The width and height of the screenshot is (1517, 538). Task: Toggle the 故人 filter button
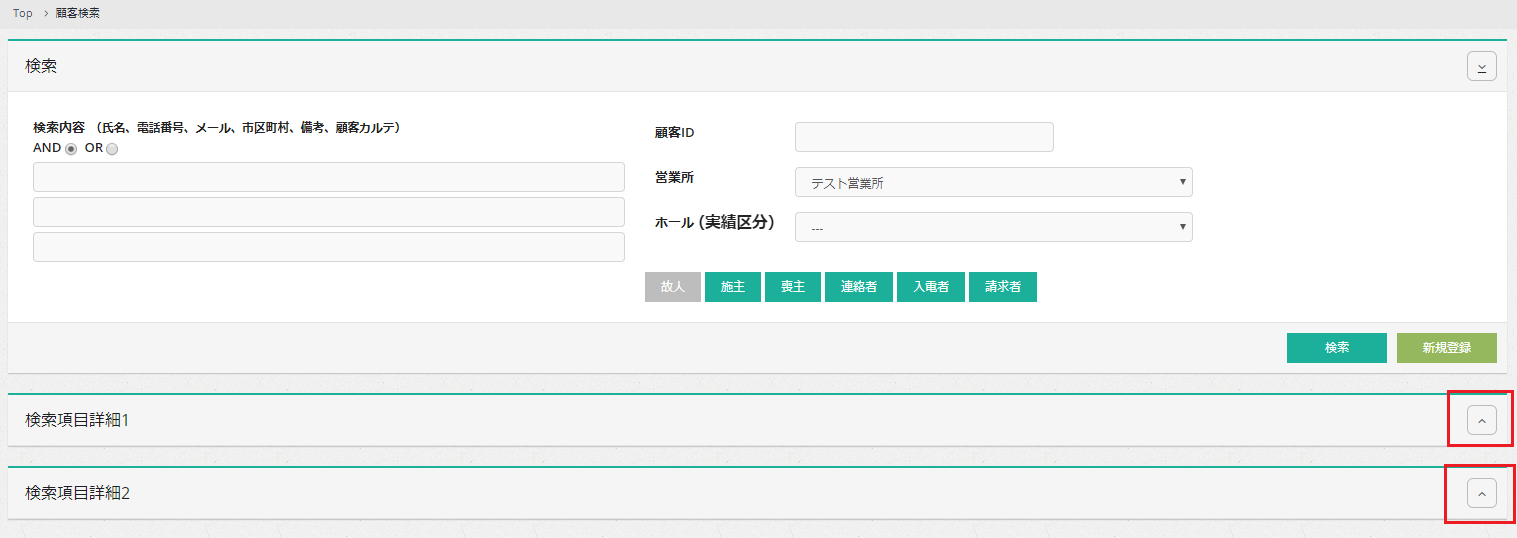click(672, 287)
